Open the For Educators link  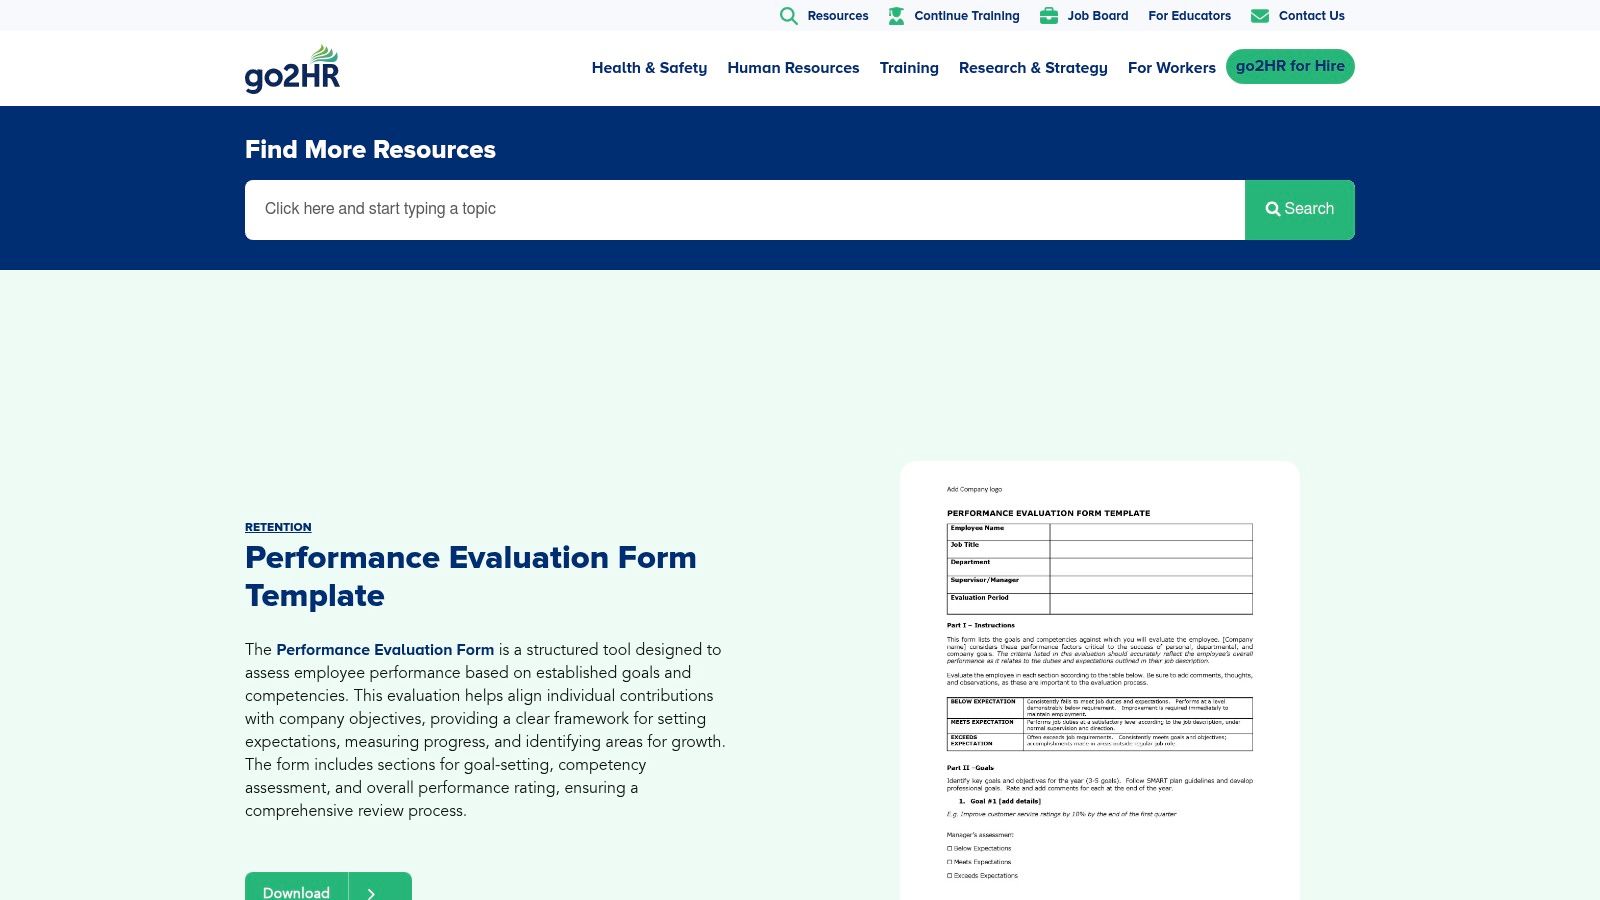click(1189, 16)
